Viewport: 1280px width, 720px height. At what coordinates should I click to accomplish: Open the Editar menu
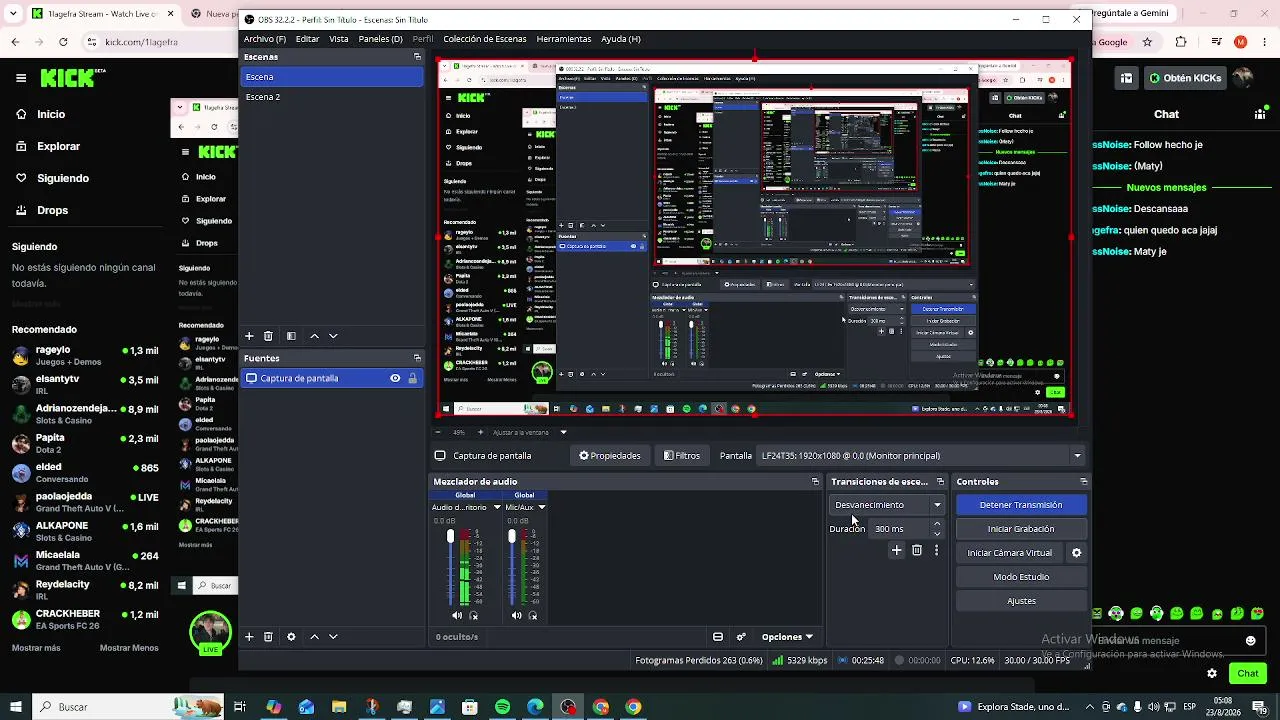tap(307, 39)
